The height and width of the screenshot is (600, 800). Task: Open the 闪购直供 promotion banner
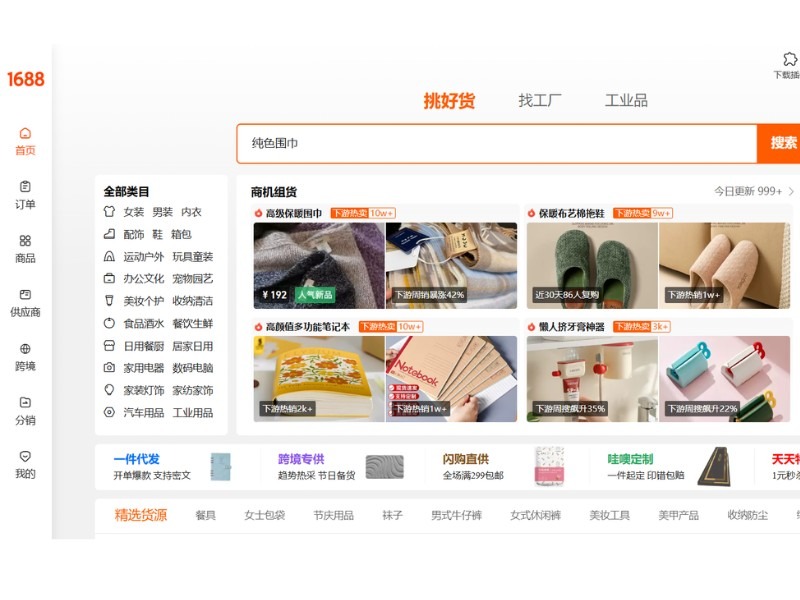(x=505, y=467)
